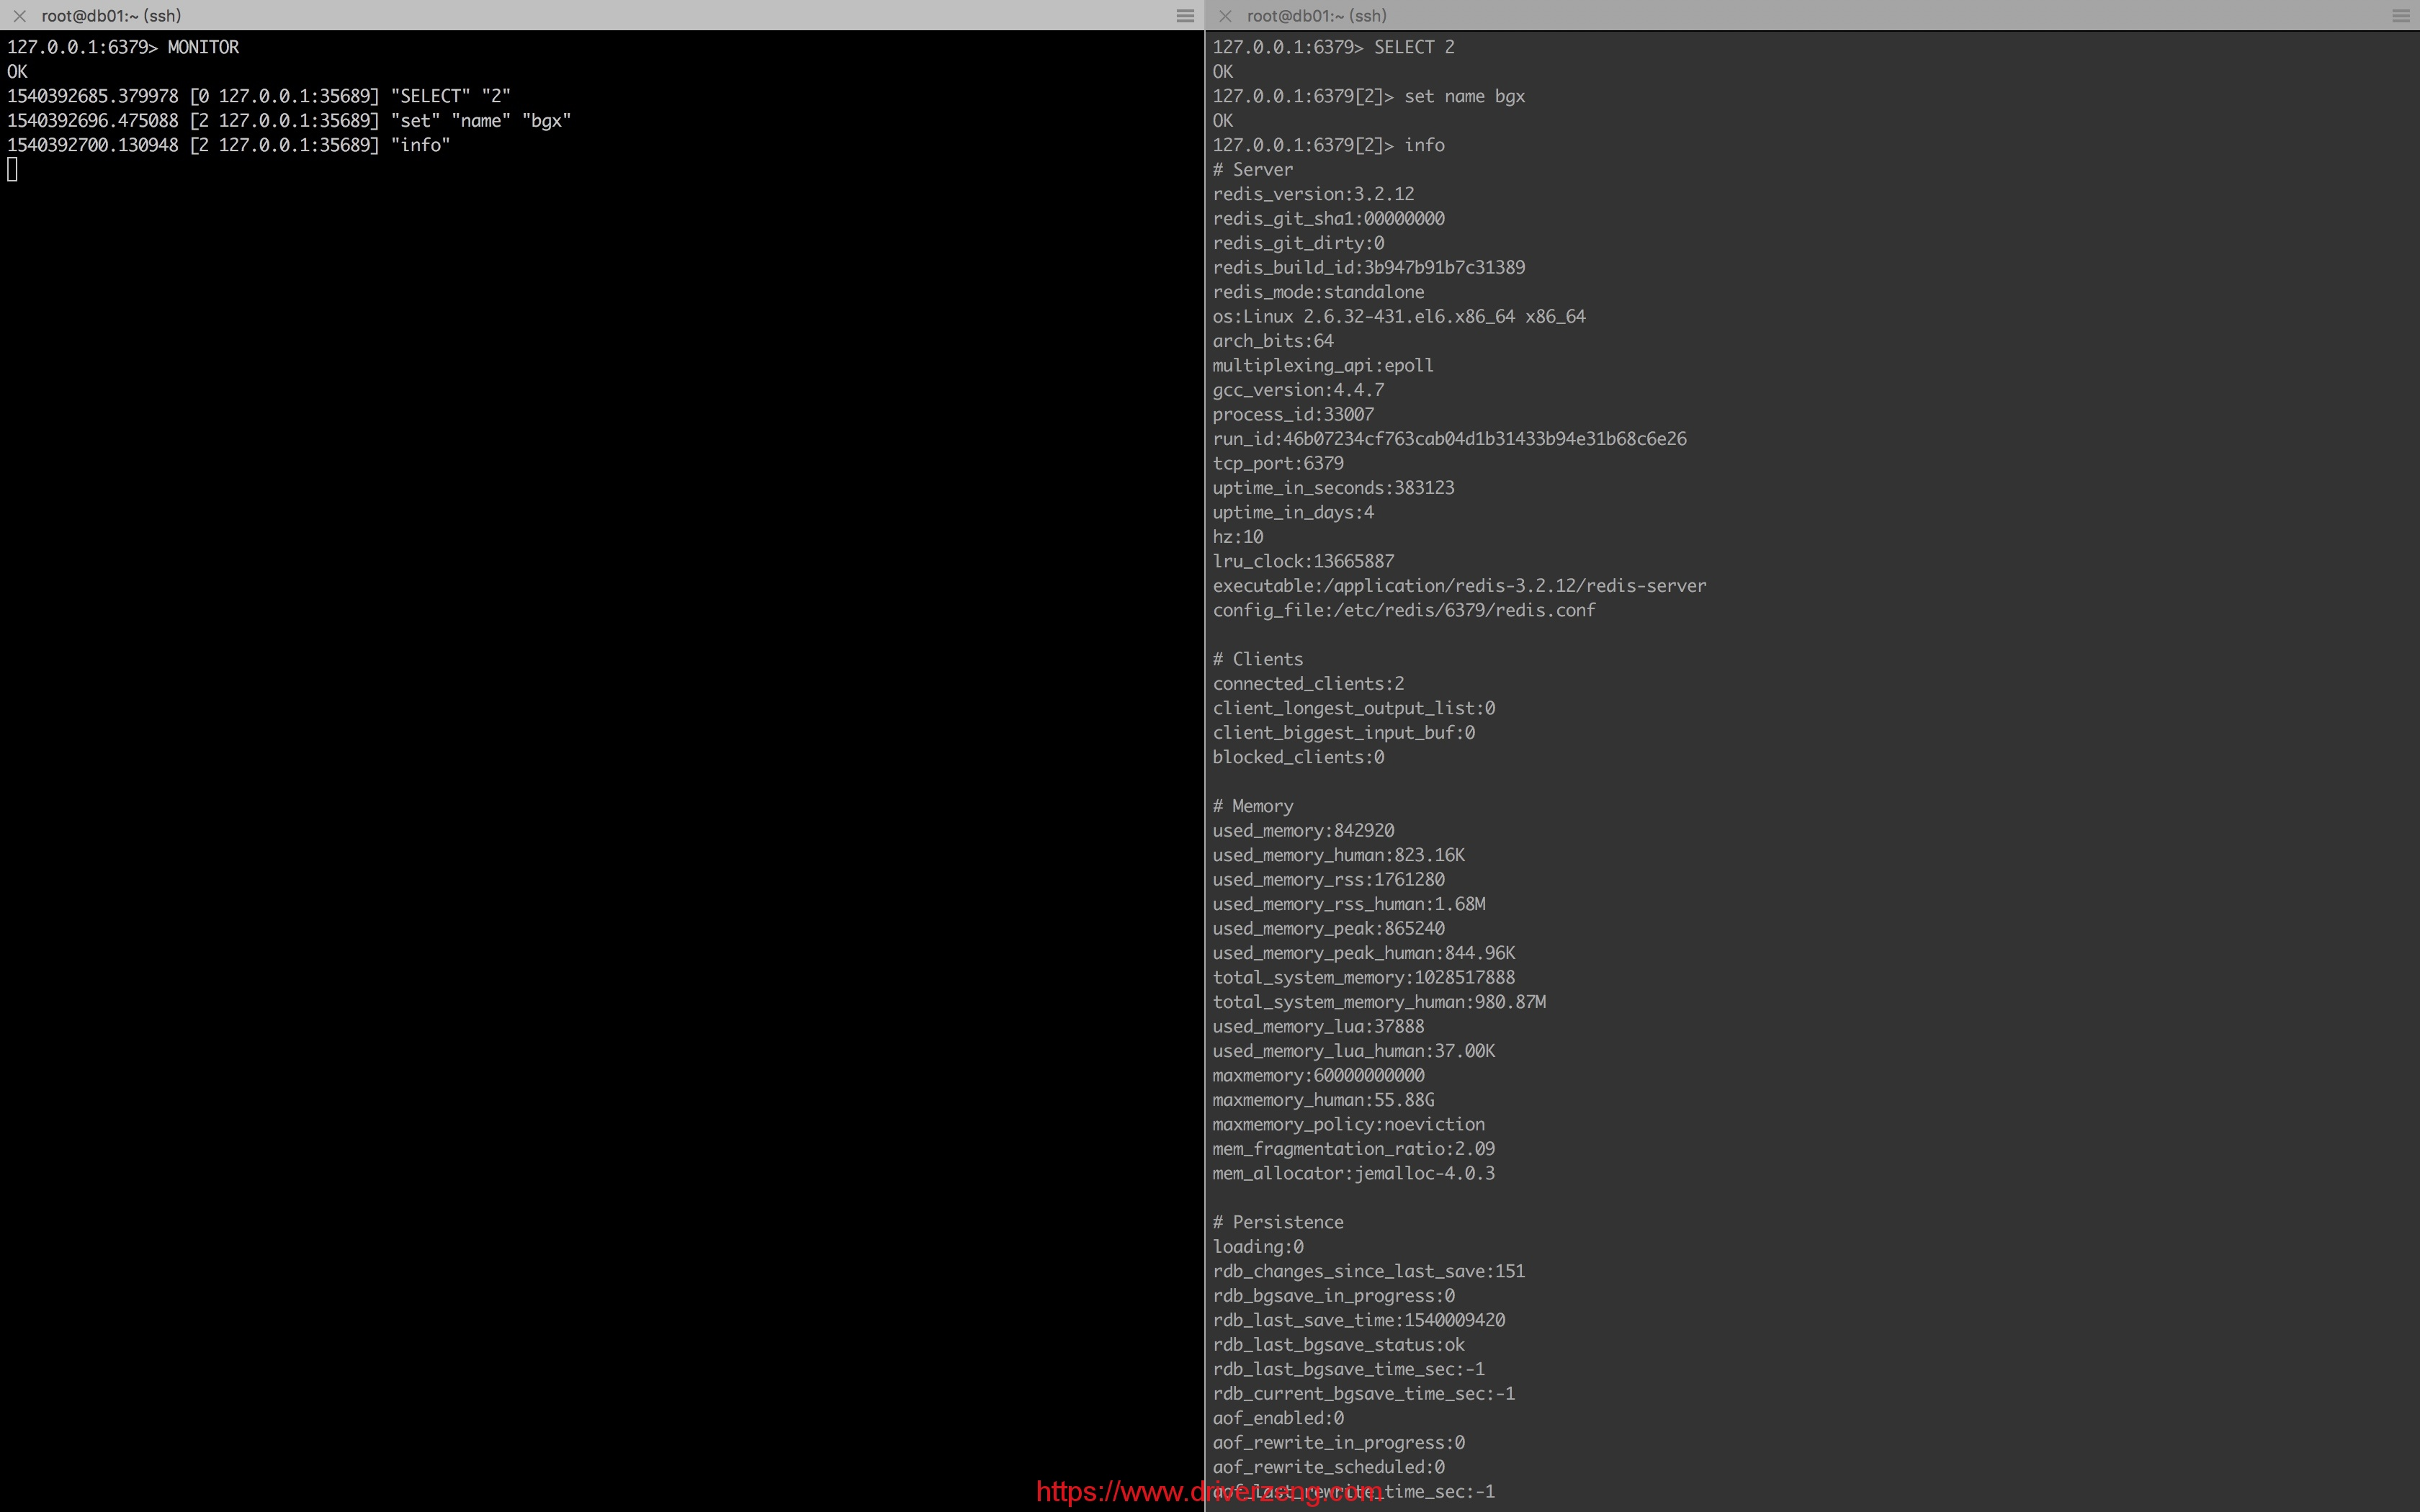Click maxmemory_human:55.88G line
This screenshot has height=1512, width=2420.
click(x=1324, y=1100)
